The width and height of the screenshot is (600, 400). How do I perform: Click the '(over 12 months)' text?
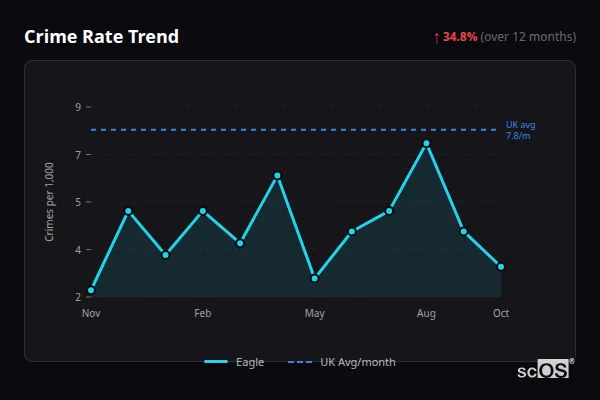coord(528,37)
